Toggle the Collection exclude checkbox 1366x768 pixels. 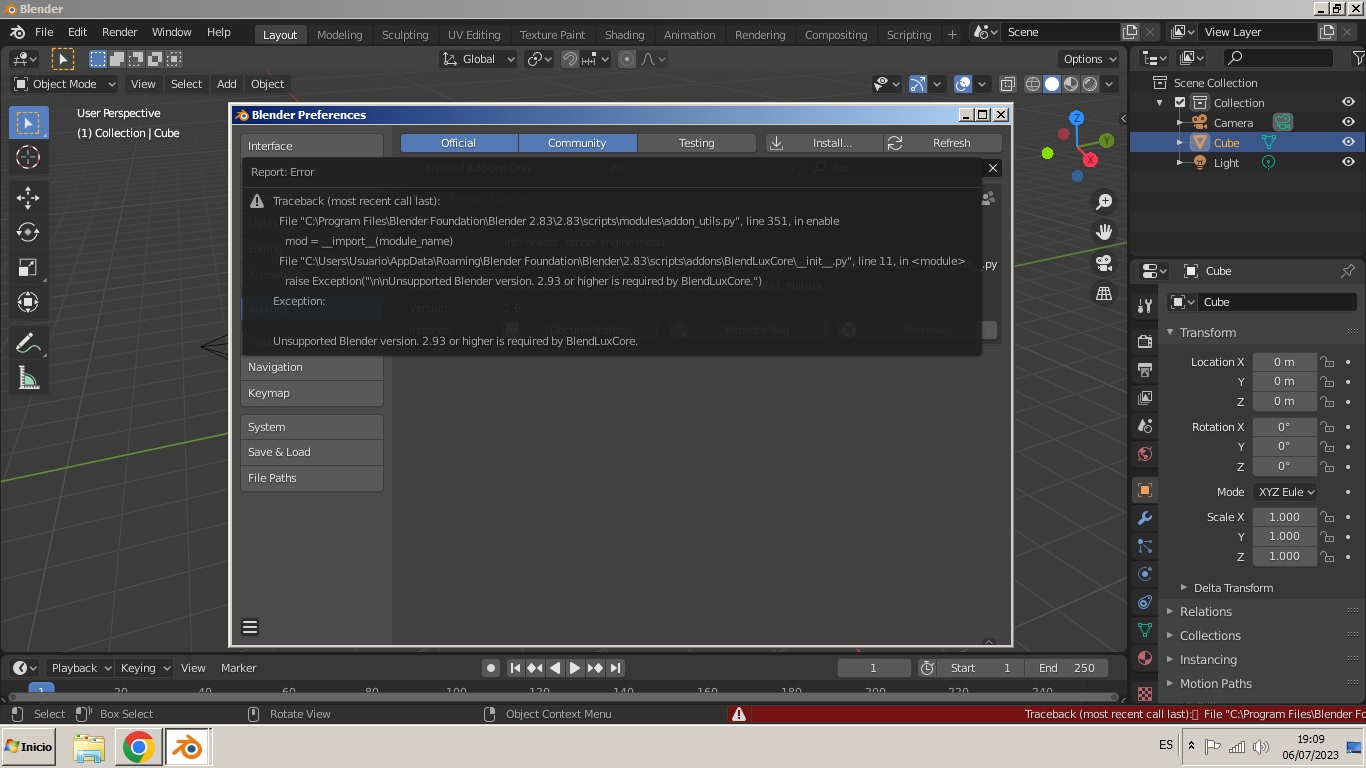point(1180,103)
